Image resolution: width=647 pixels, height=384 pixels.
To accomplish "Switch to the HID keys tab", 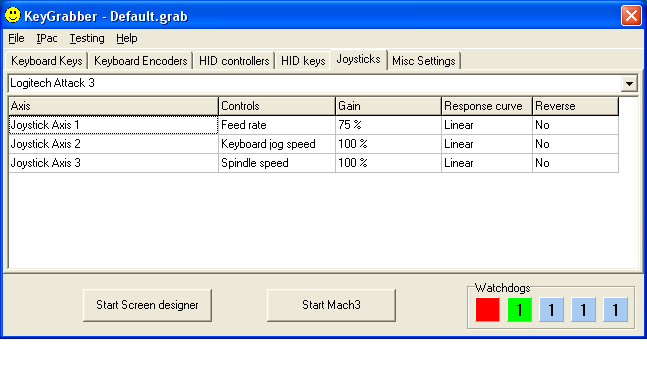I will (x=303, y=61).
